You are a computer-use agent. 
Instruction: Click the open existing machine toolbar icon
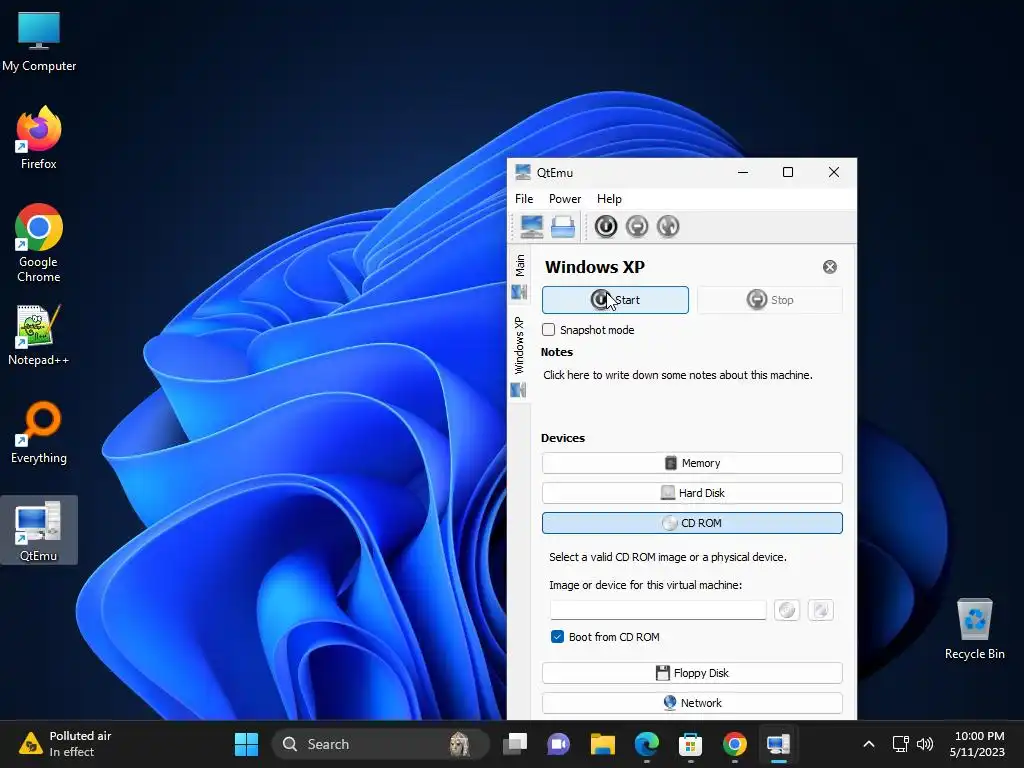563,227
